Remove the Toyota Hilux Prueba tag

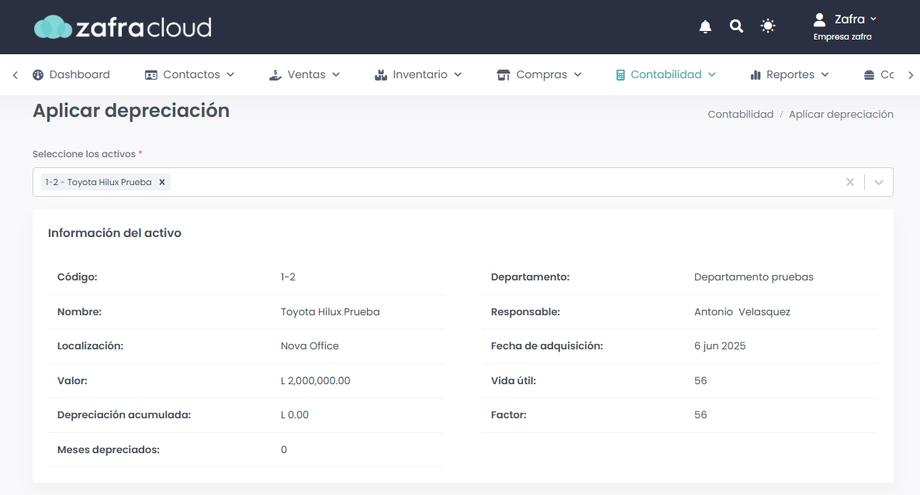point(162,182)
